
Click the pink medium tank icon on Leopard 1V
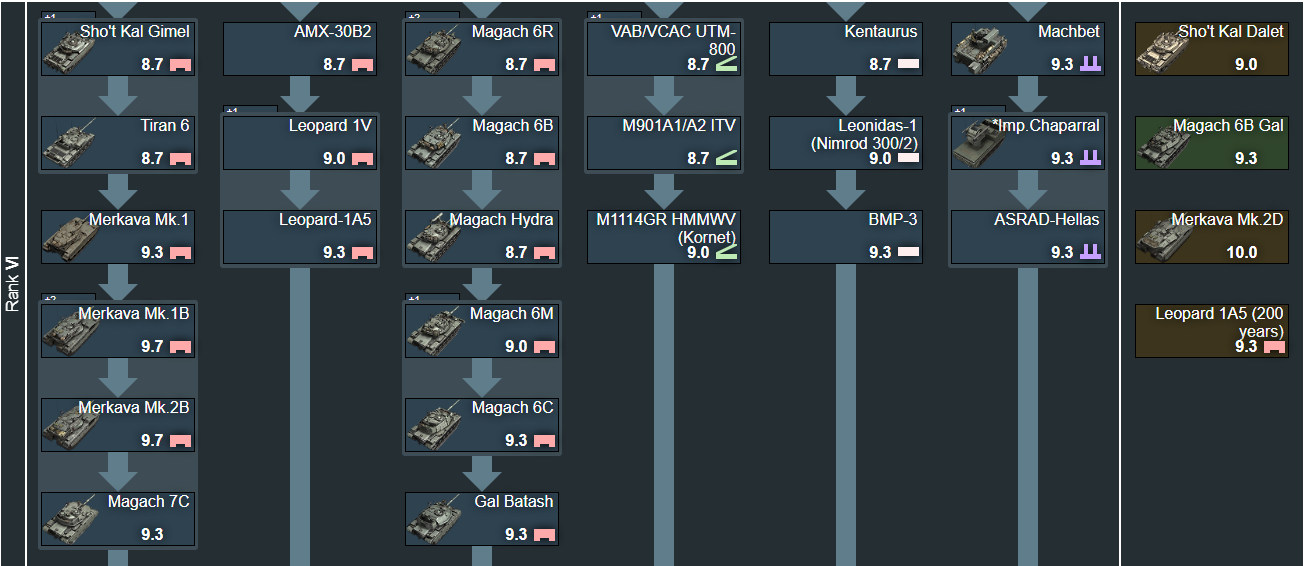click(x=362, y=159)
